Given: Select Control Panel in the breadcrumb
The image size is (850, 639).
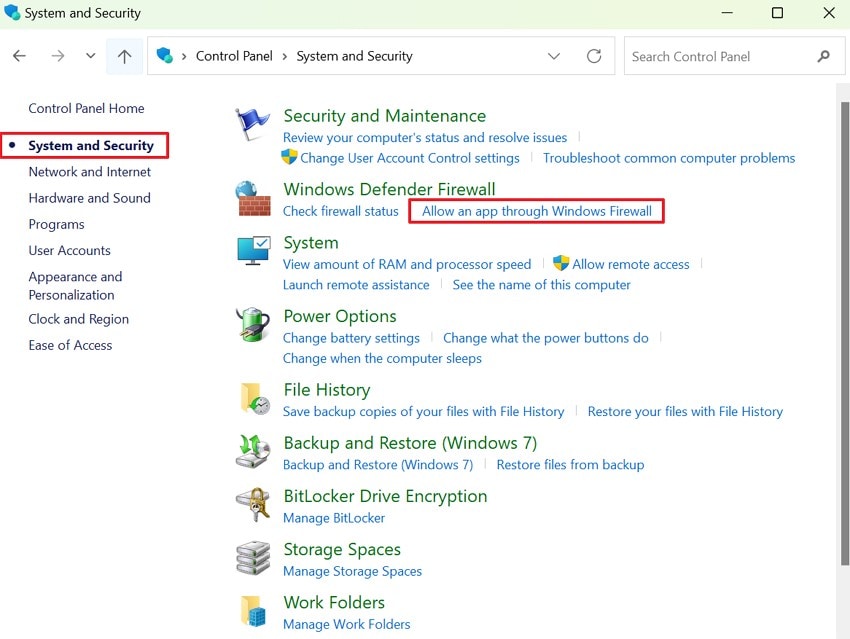Looking at the screenshot, I should point(234,56).
